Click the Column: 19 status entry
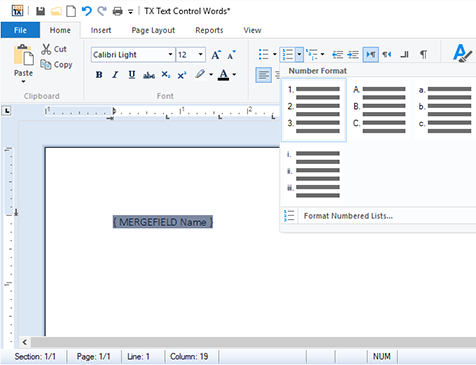 189,357
